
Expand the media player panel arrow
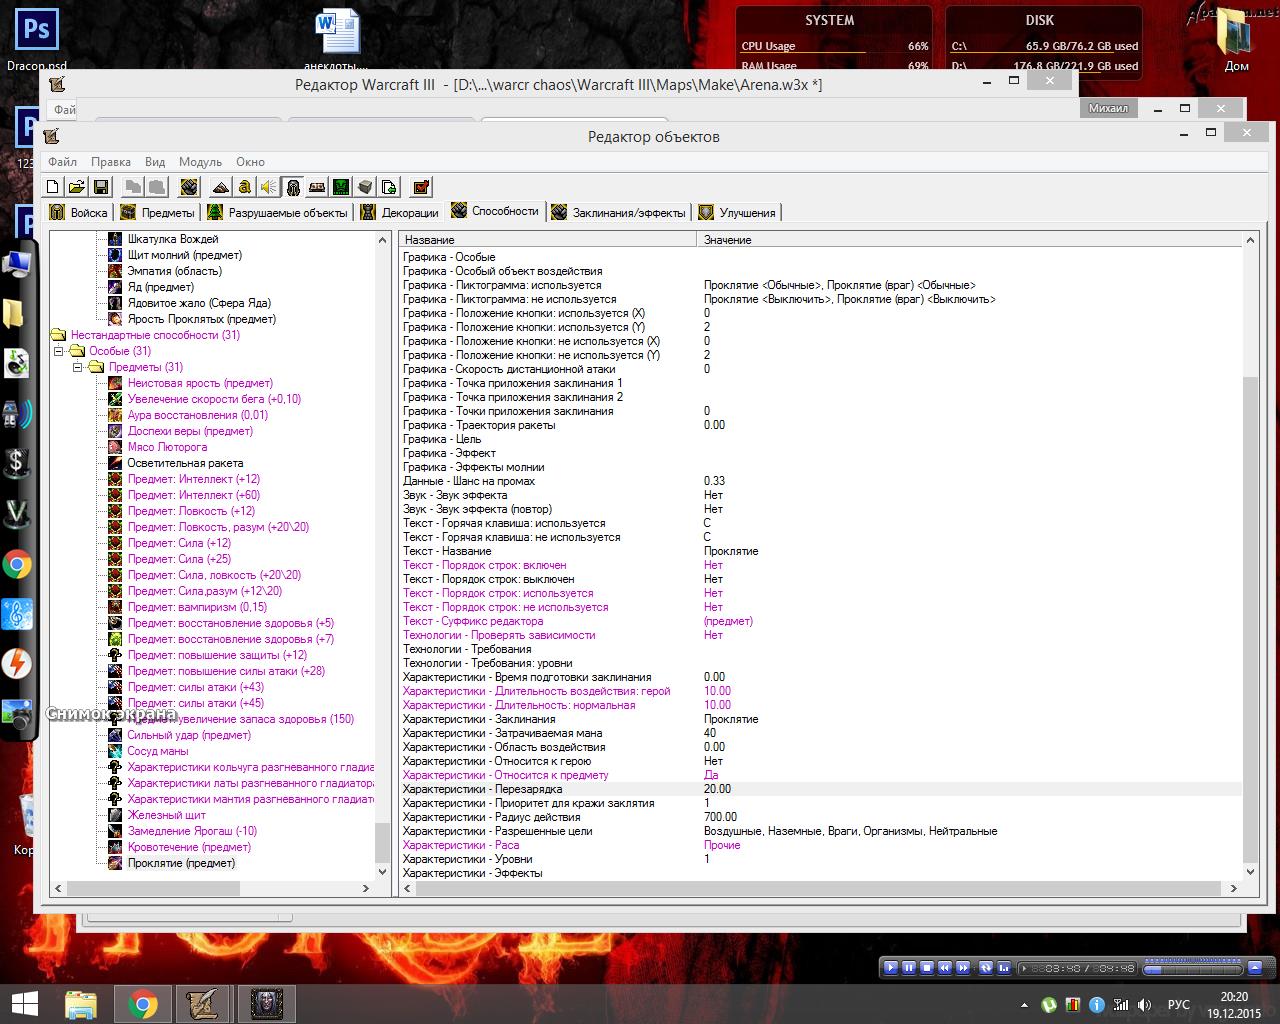1256,968
